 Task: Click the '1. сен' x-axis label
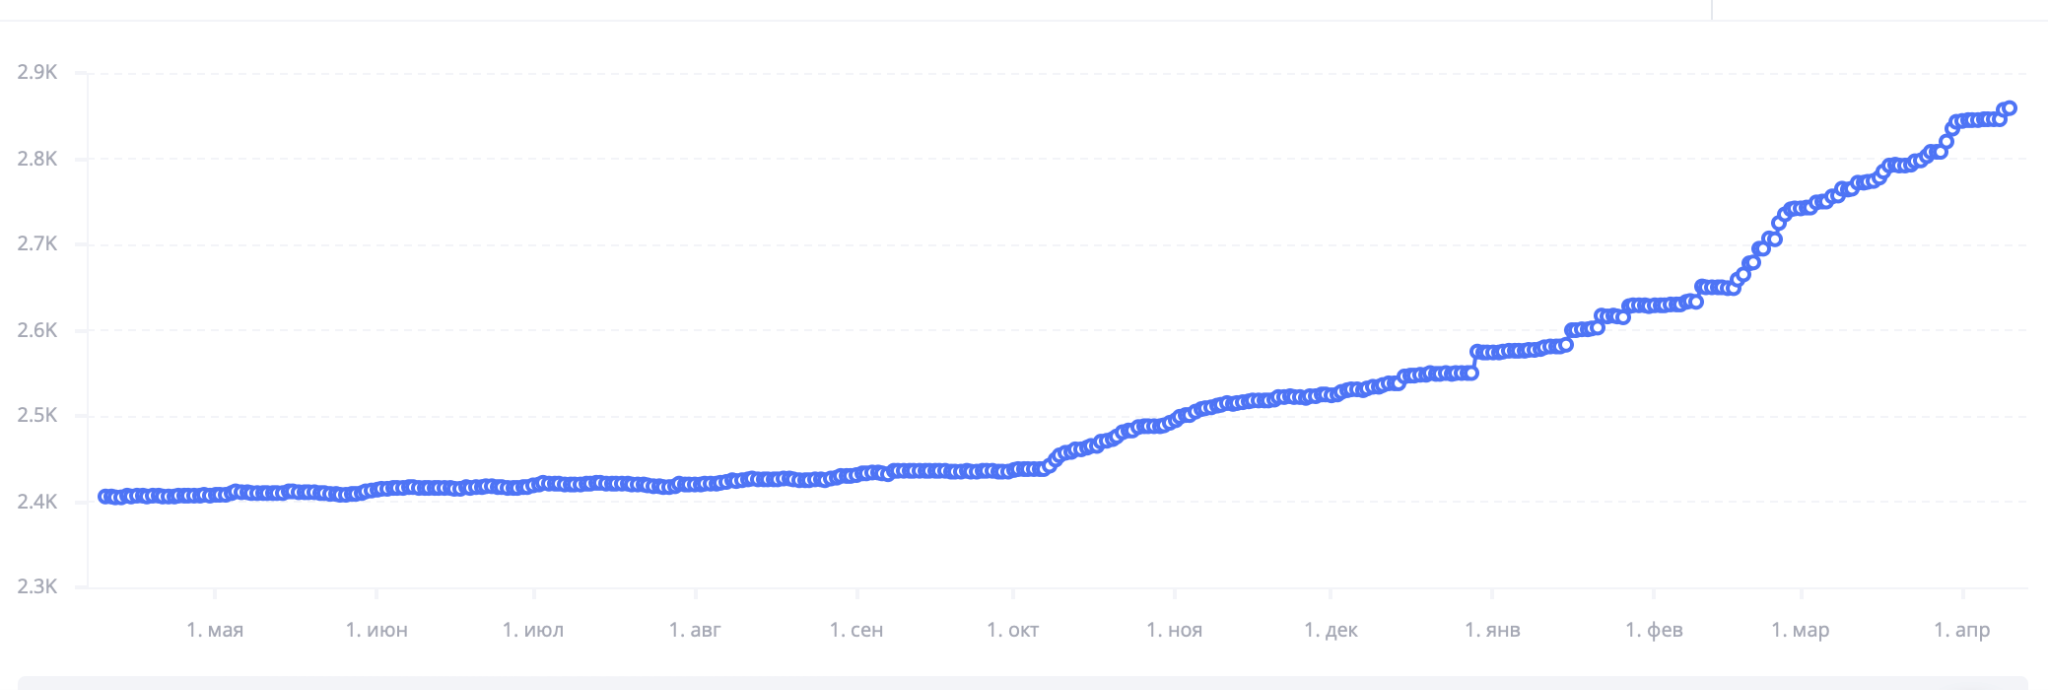(x=857, y=630)
